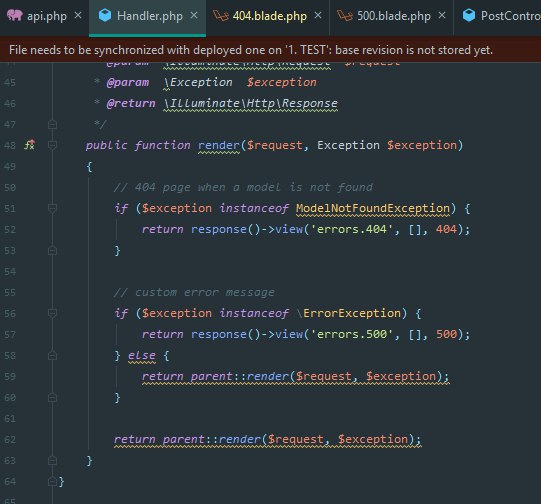Click \ErrorException on line 56

(348, 313)
